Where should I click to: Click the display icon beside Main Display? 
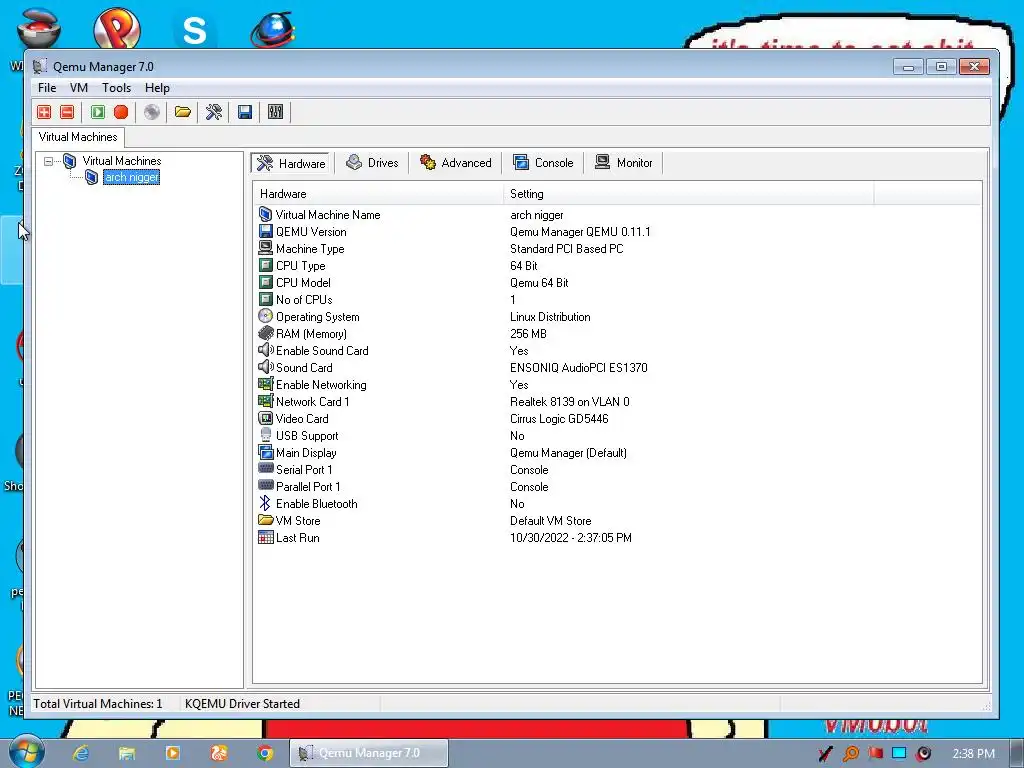265,452
